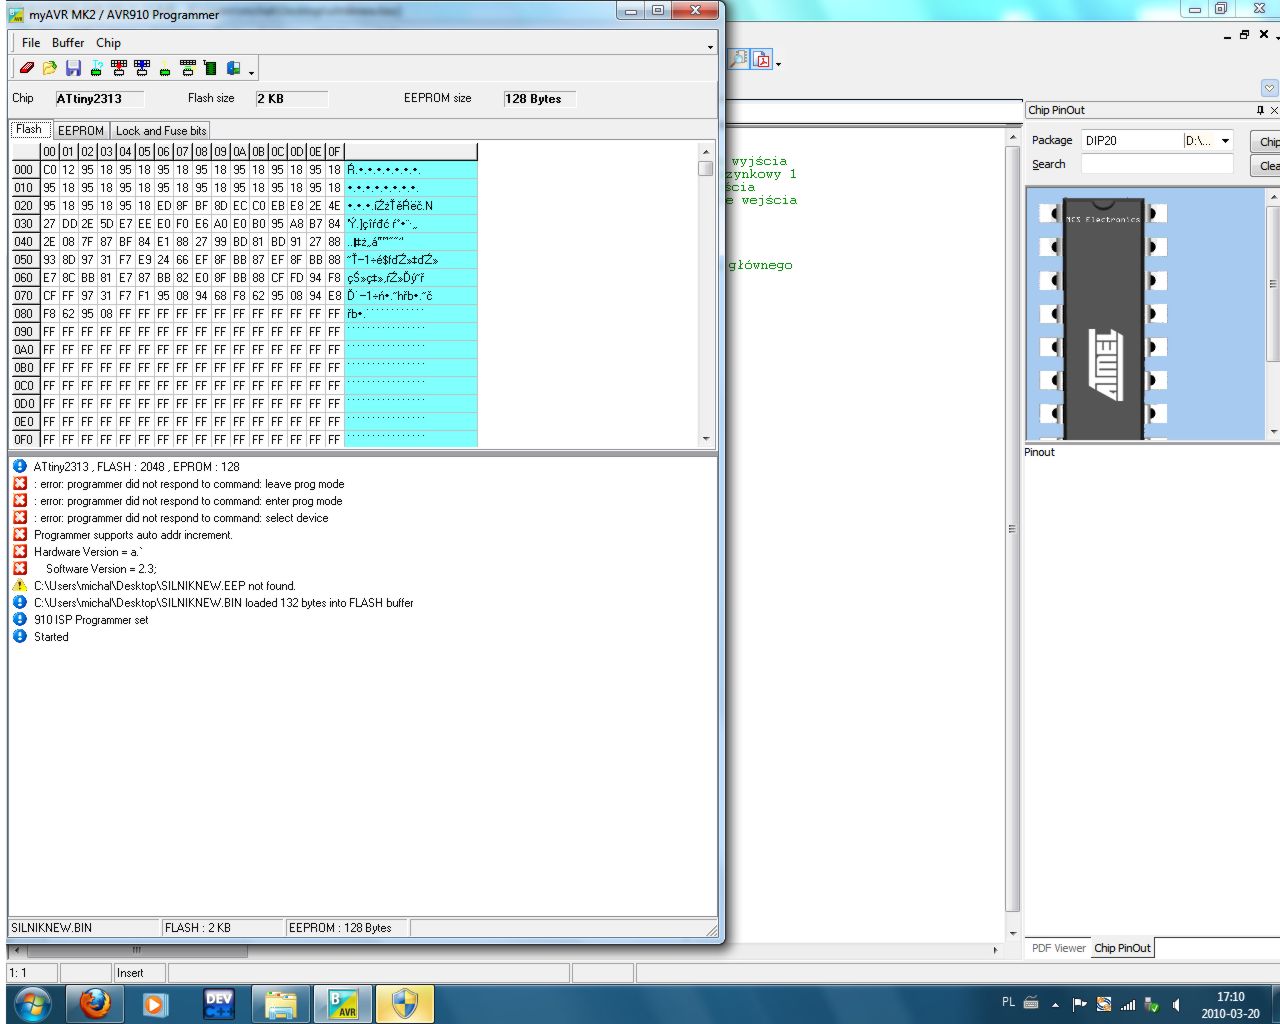Click the red eraser erase-chip icon
This screenshot has width=1280, height=1024.
click(x=27, y=68)
